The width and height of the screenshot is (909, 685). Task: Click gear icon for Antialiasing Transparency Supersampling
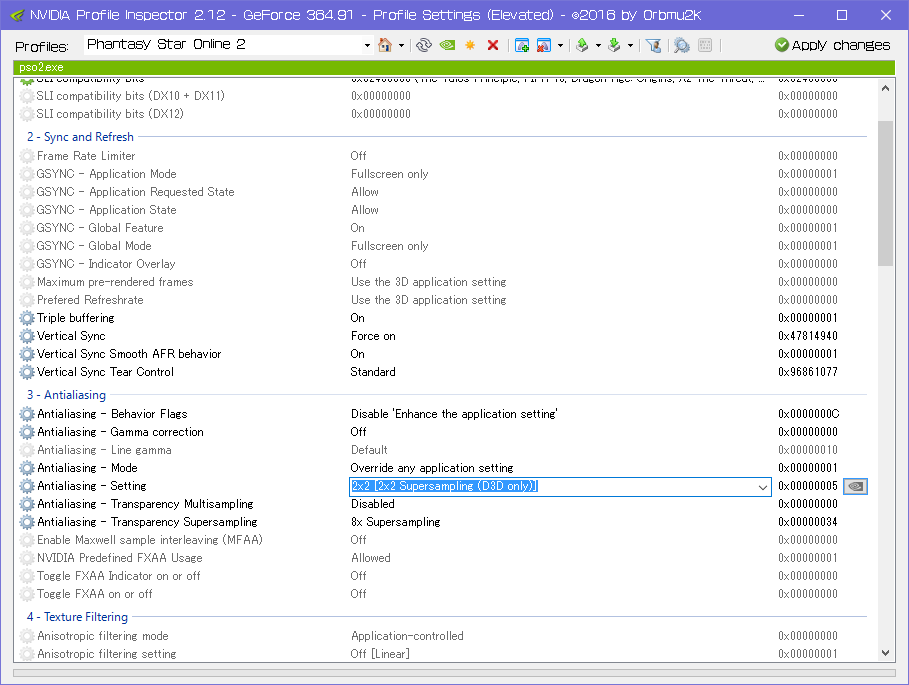(27, 522)
